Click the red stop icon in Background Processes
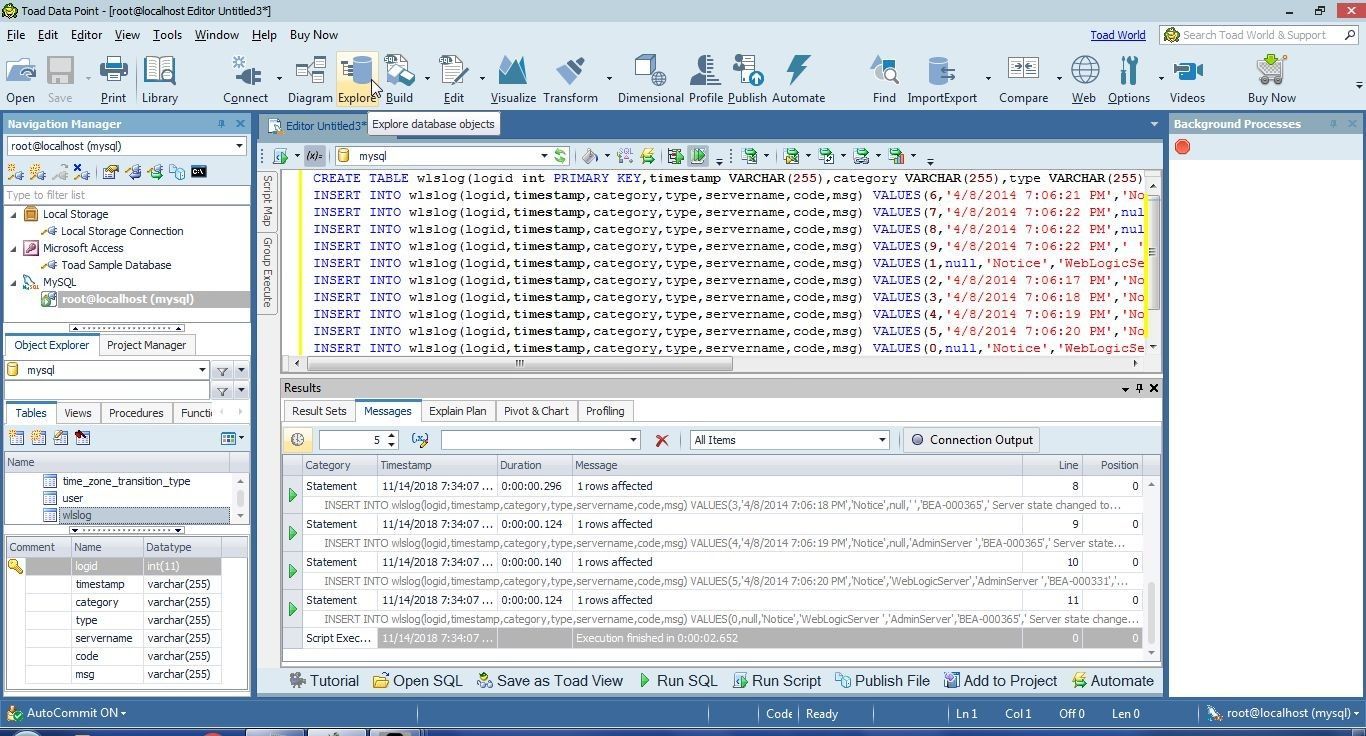 [x=1182, y=147]
